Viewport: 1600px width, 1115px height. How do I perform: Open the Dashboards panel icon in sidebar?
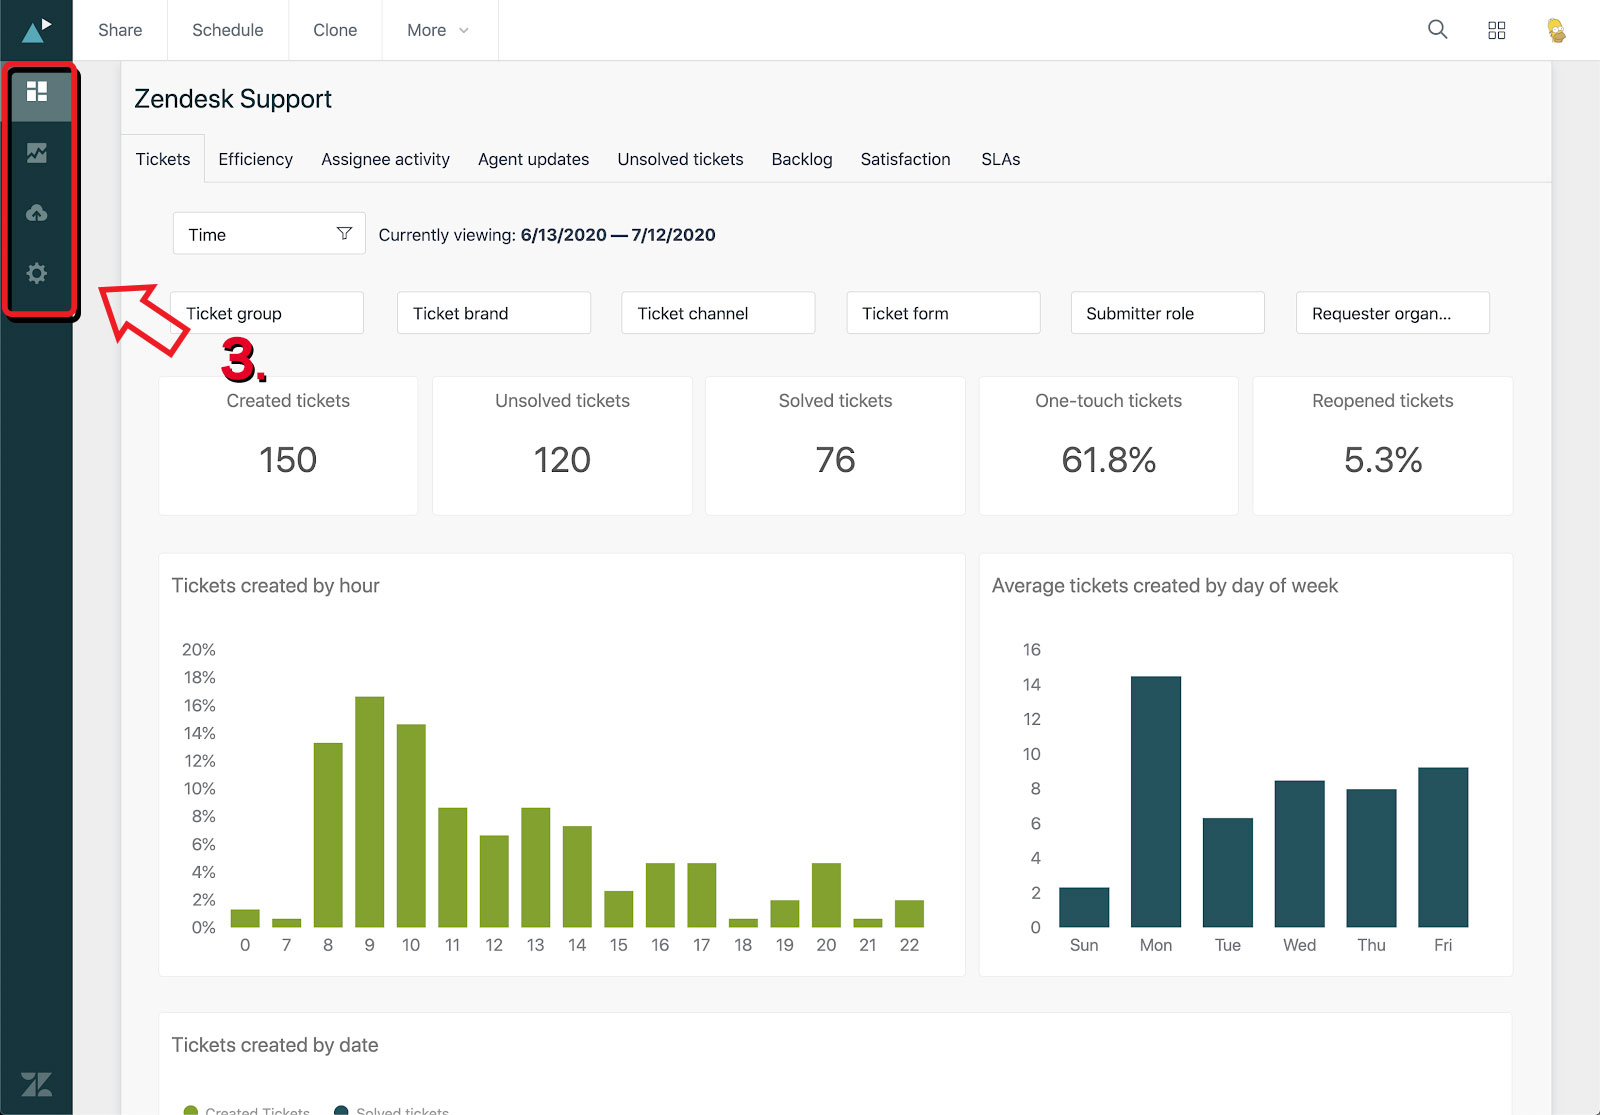(38, 94)
